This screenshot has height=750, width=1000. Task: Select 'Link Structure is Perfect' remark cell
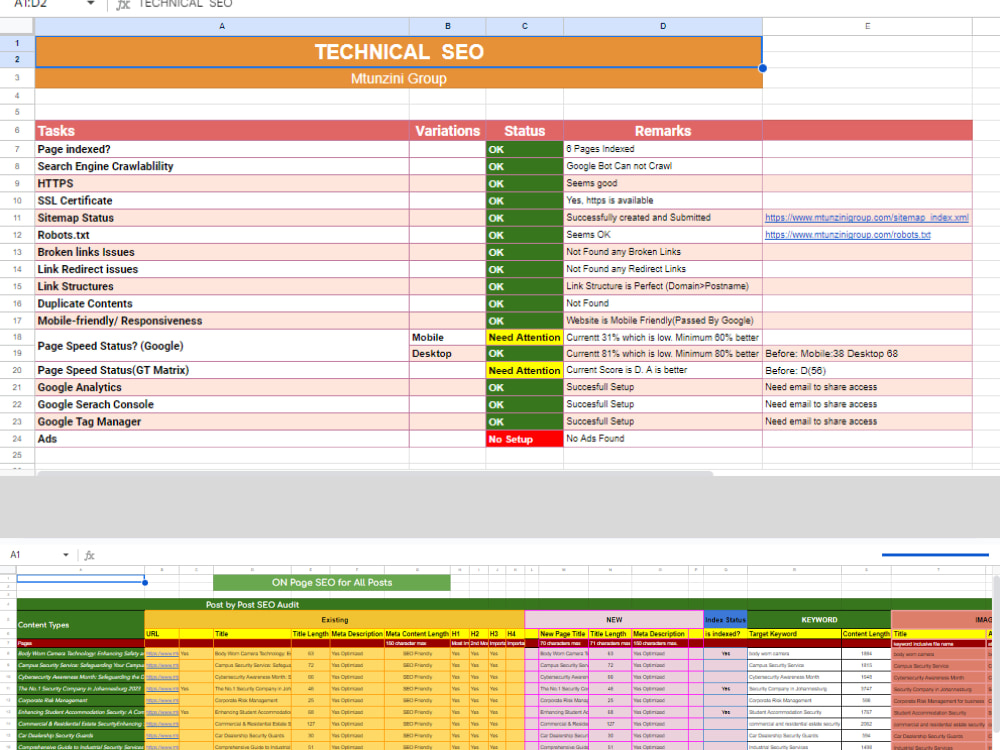[x=663, y=286]
